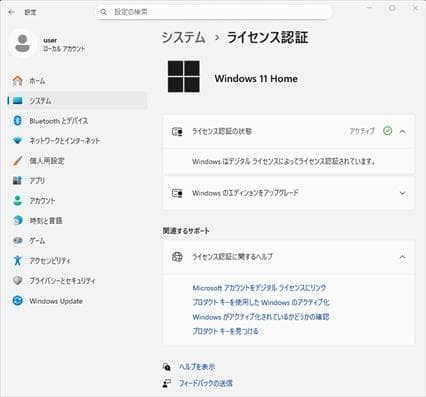Open 個人用設定 in the sidebar
Image resolution: width=426 pixels, height=397 pixels.
77,160
